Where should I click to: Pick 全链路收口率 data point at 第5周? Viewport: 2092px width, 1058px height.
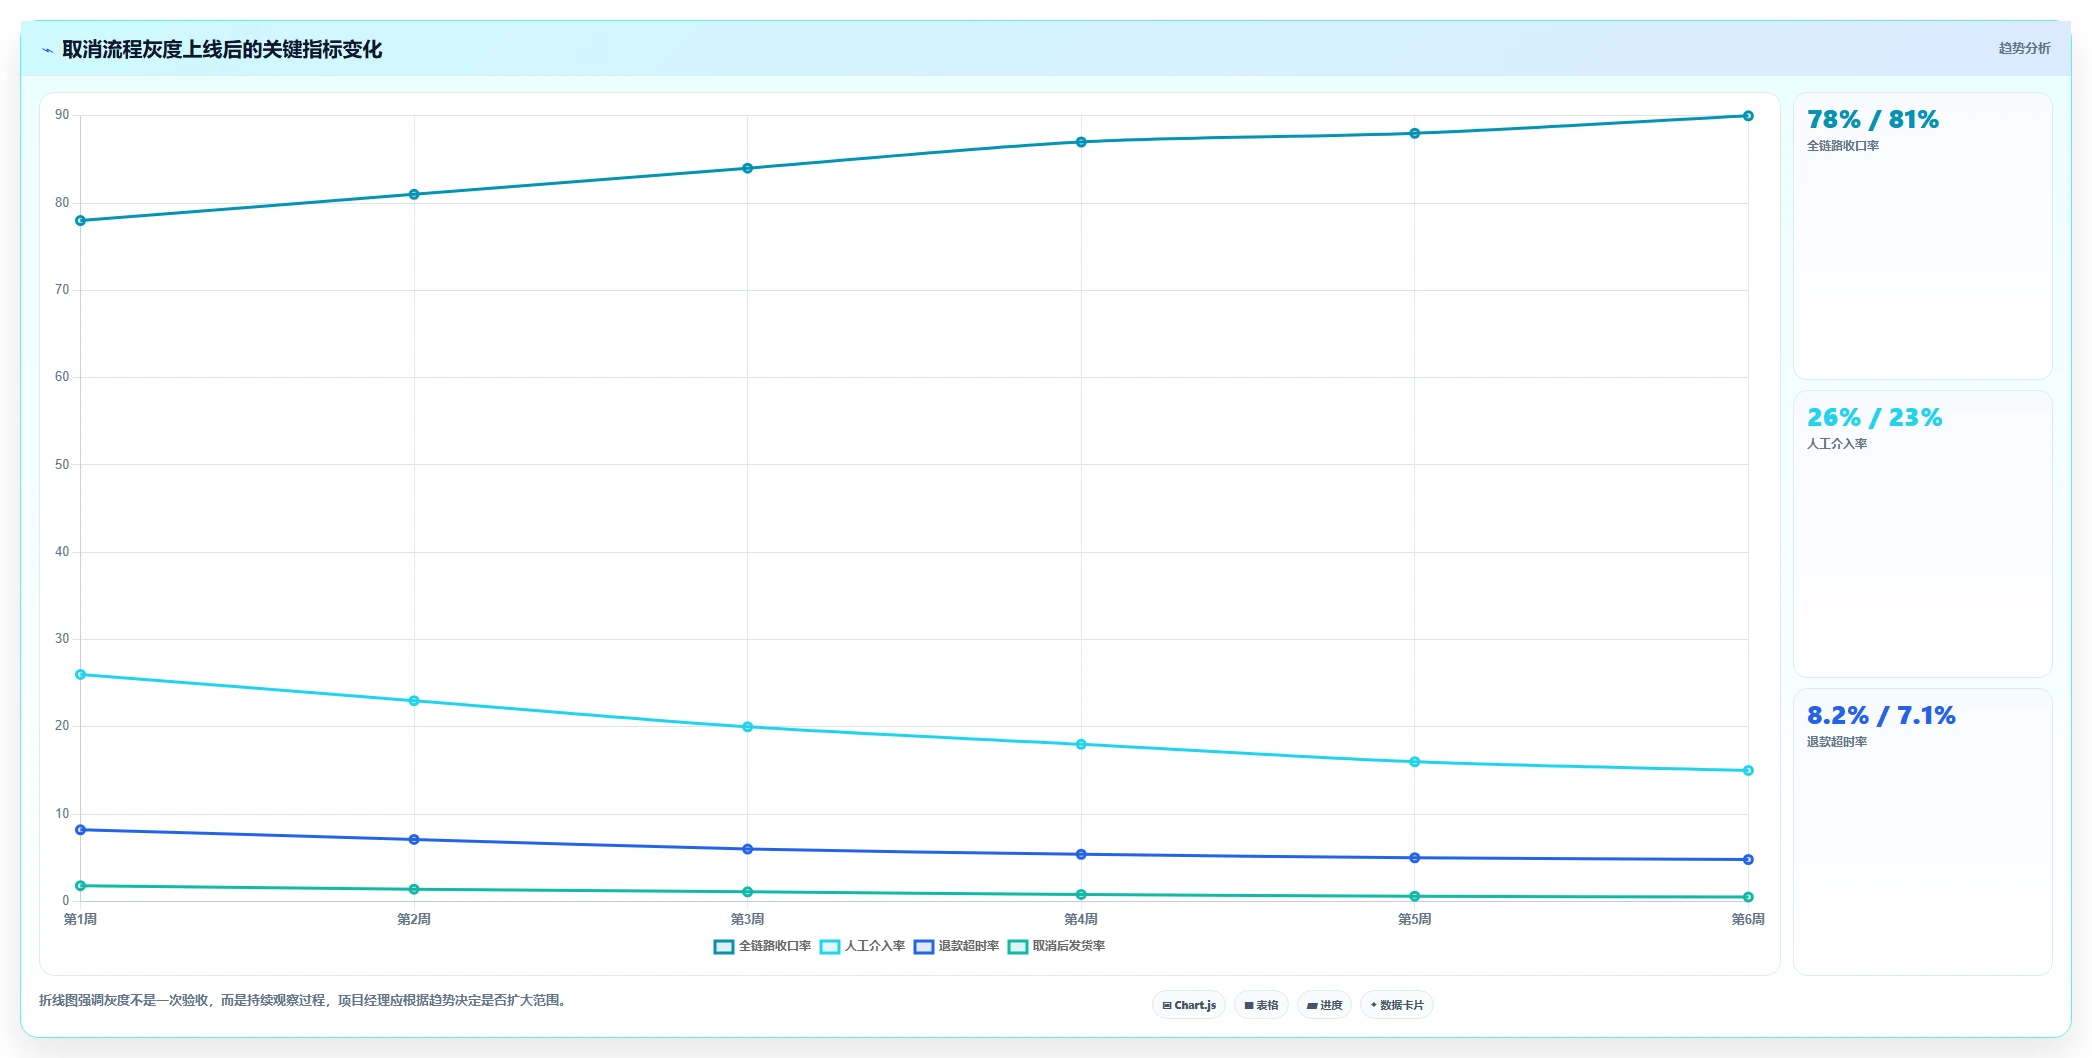[x=1415, y=133]
